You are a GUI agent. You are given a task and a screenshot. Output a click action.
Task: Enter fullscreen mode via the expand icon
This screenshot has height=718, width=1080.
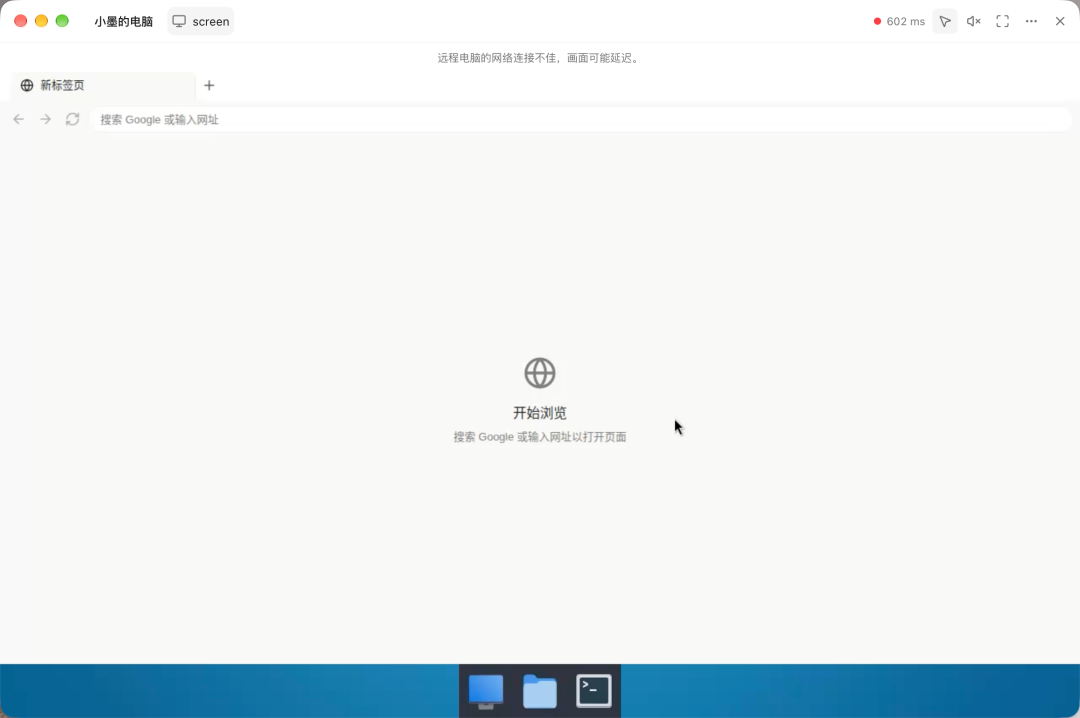[1003, 21]
